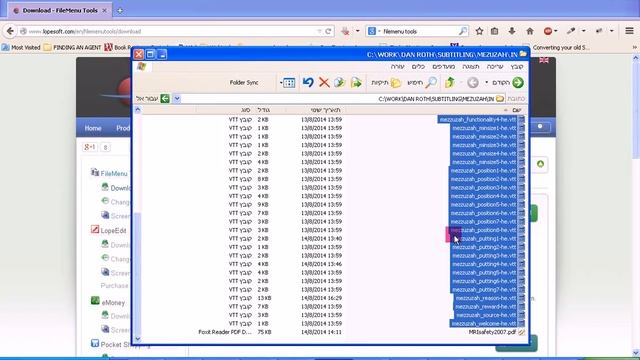
Task: Click the greyed Forward arrow in Explorer
Action: tap(473, 82)
